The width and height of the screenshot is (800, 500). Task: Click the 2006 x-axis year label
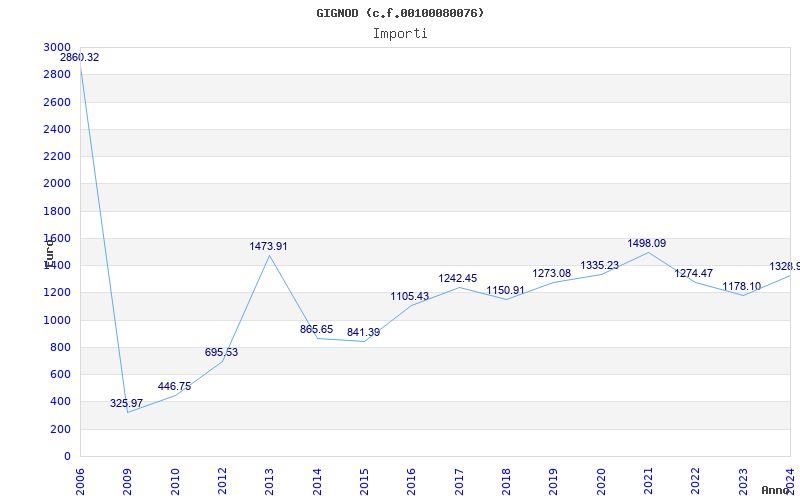click(x=80, y=482)
